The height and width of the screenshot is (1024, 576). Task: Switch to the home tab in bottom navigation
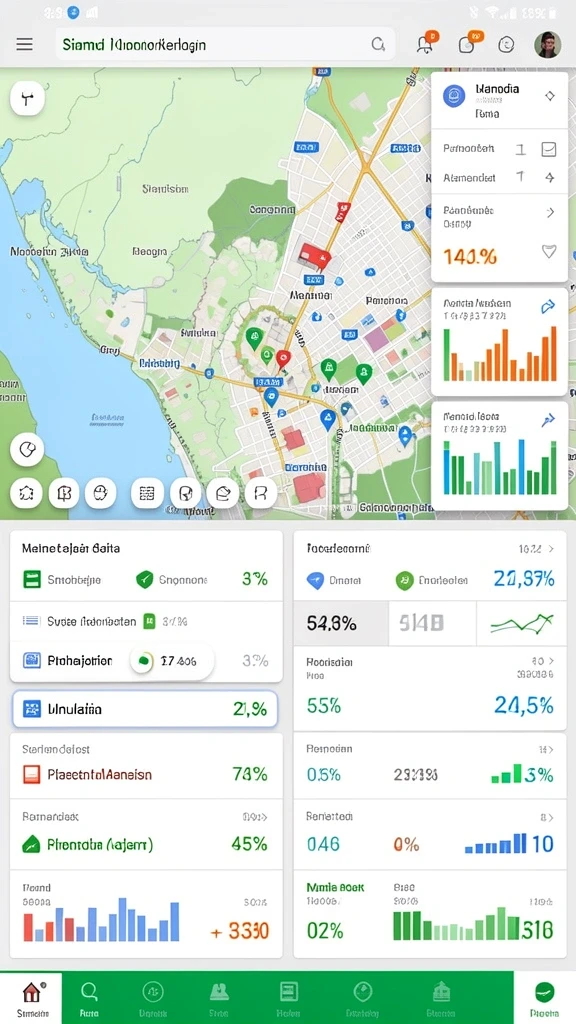31,997
